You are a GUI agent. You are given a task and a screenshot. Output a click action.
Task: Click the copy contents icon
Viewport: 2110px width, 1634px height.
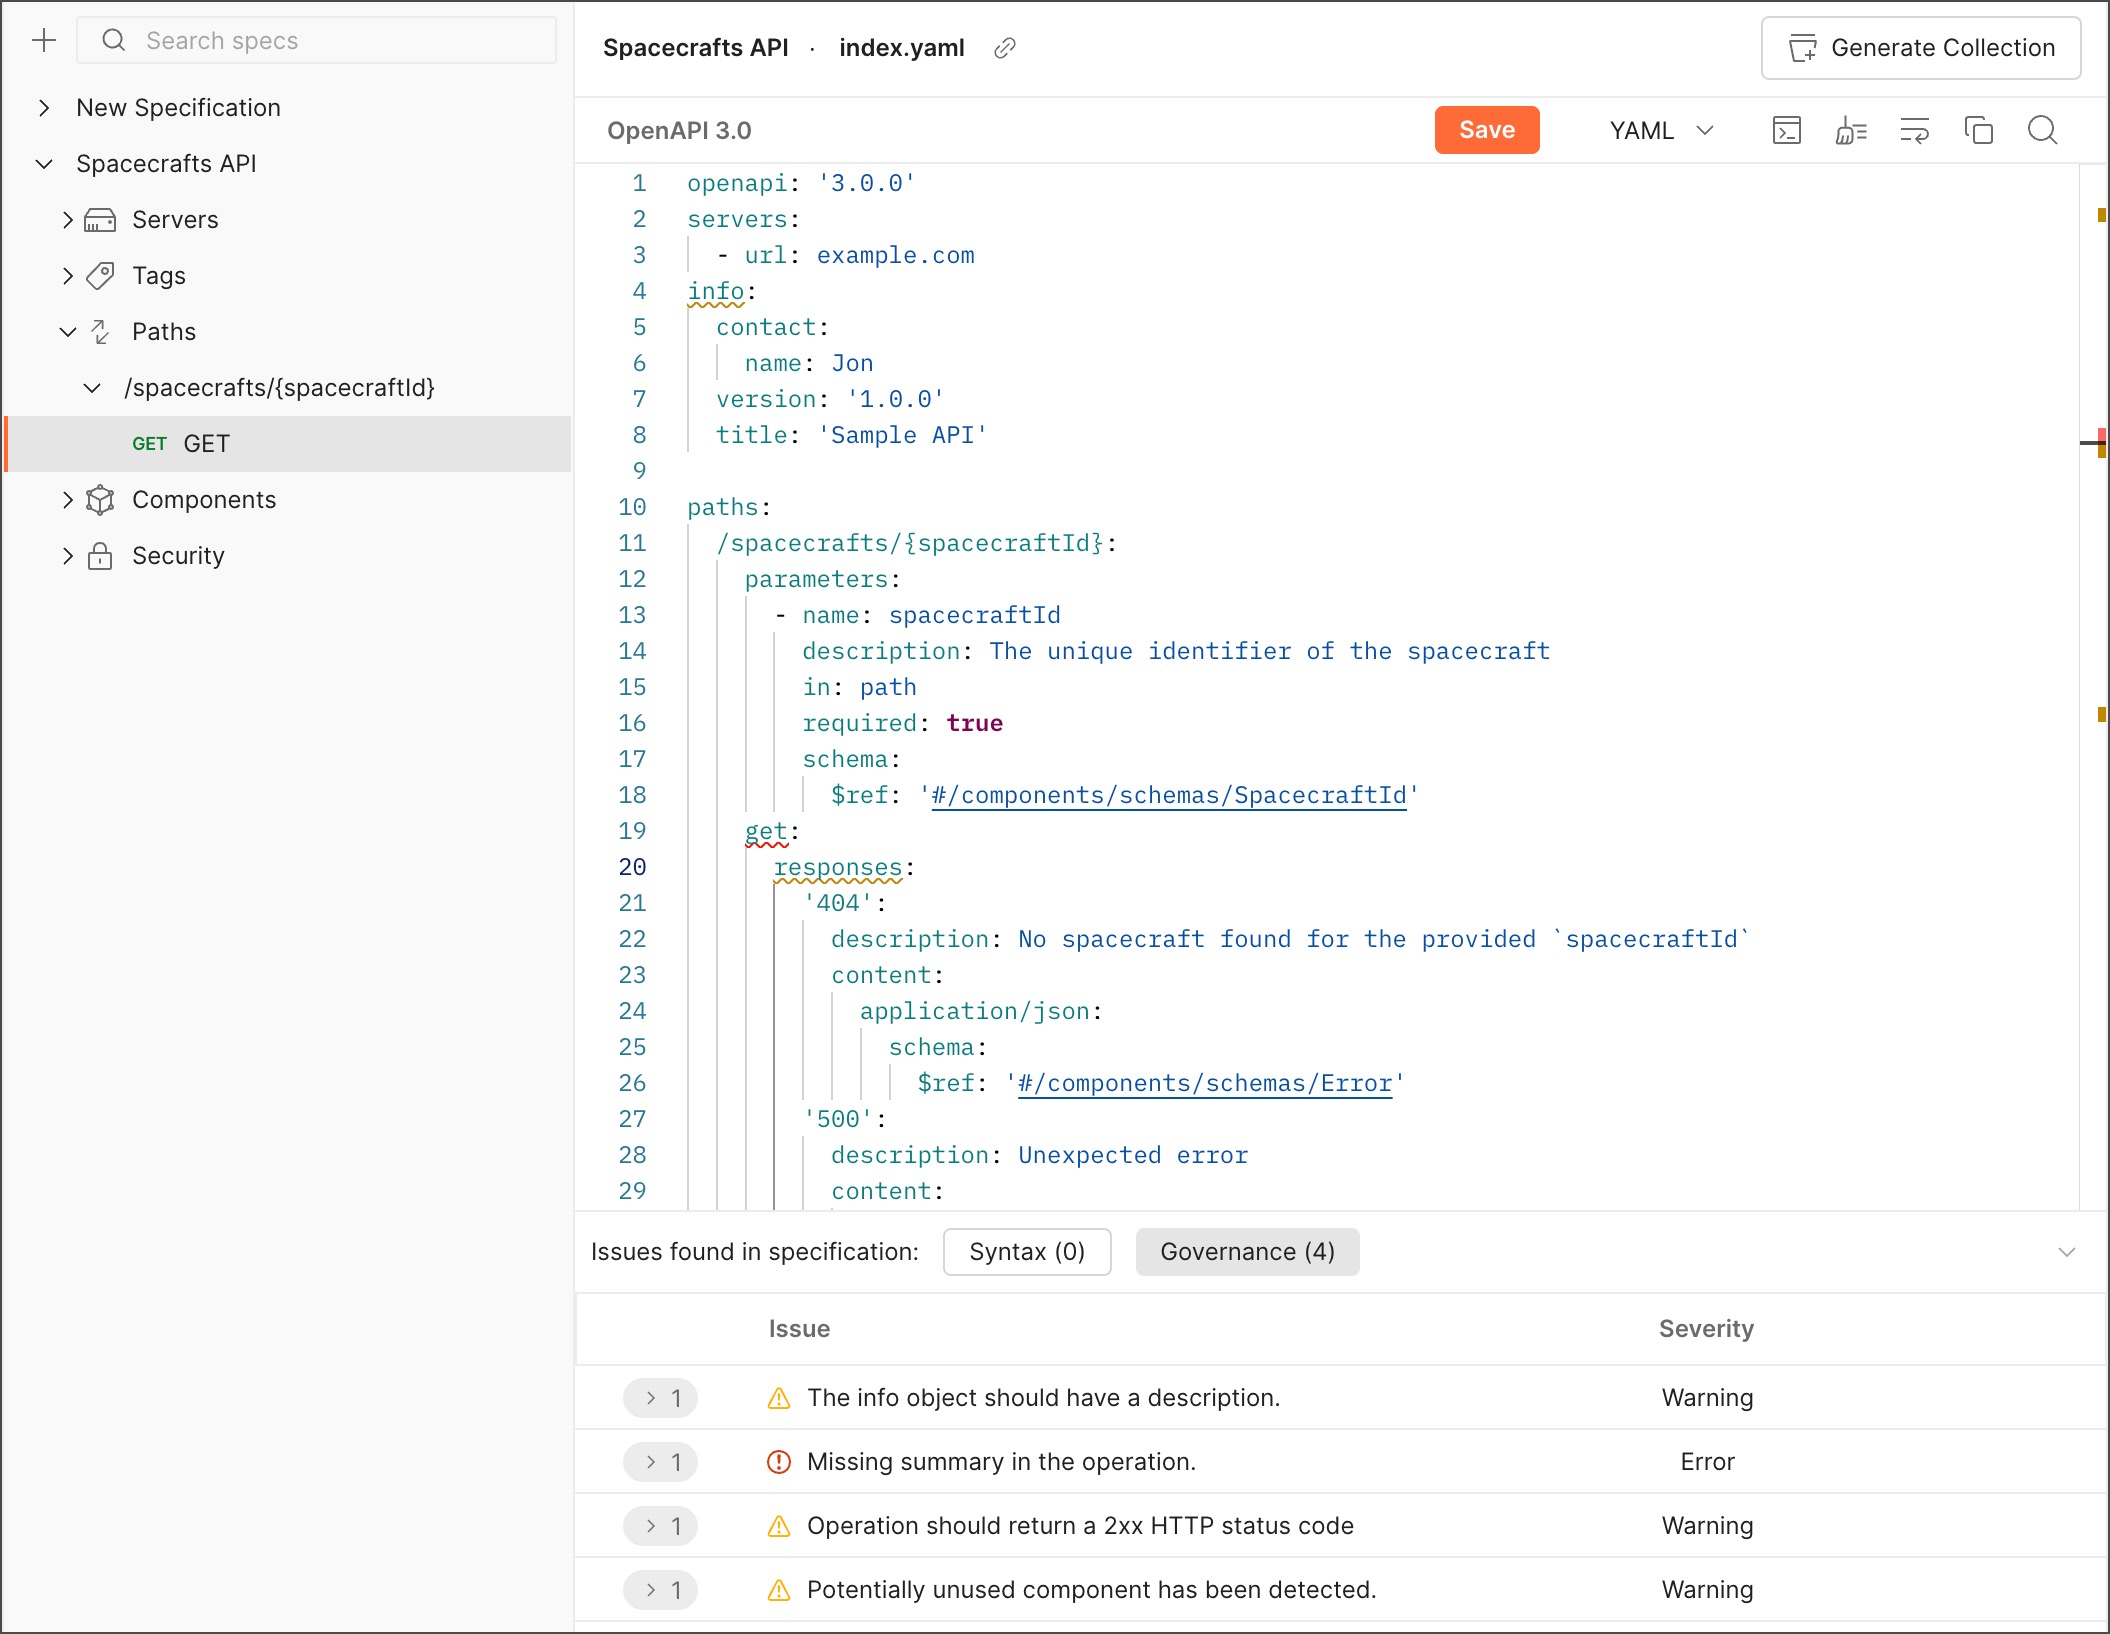1980,130
